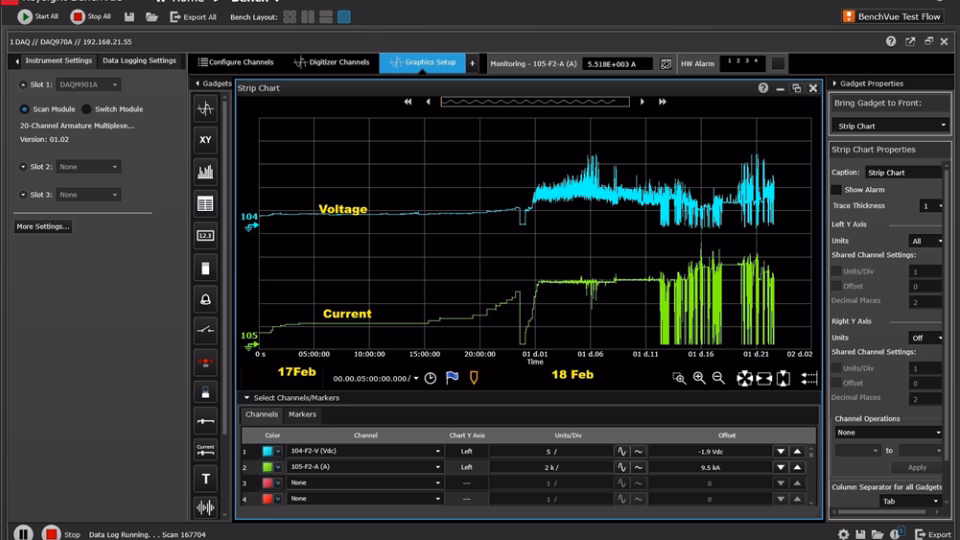
Task: Click the zoom out magnifier on chart
Action: click(x=718, y=378)
